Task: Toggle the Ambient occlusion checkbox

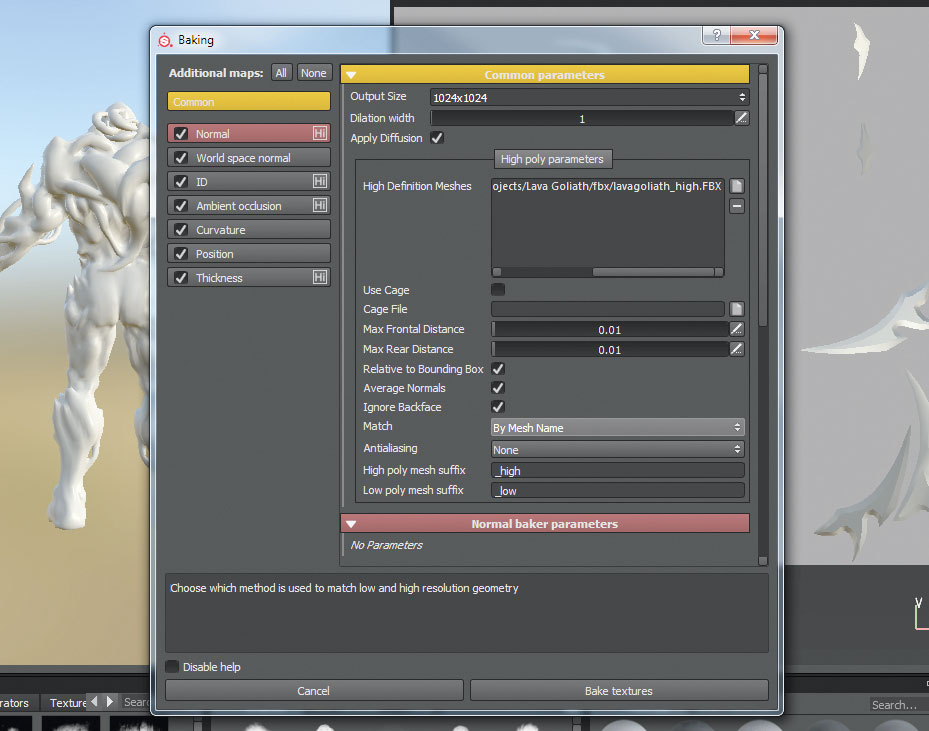Action: [181, 206]
